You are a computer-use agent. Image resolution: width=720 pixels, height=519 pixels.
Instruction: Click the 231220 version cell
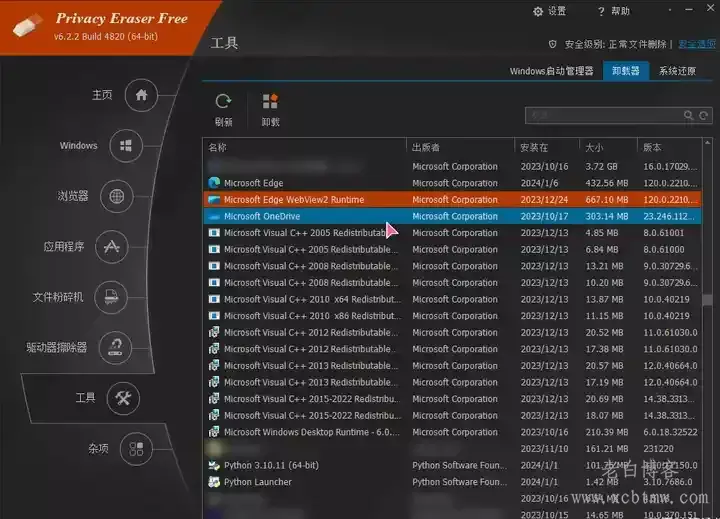pyautogui.click(x=658, y=449)
